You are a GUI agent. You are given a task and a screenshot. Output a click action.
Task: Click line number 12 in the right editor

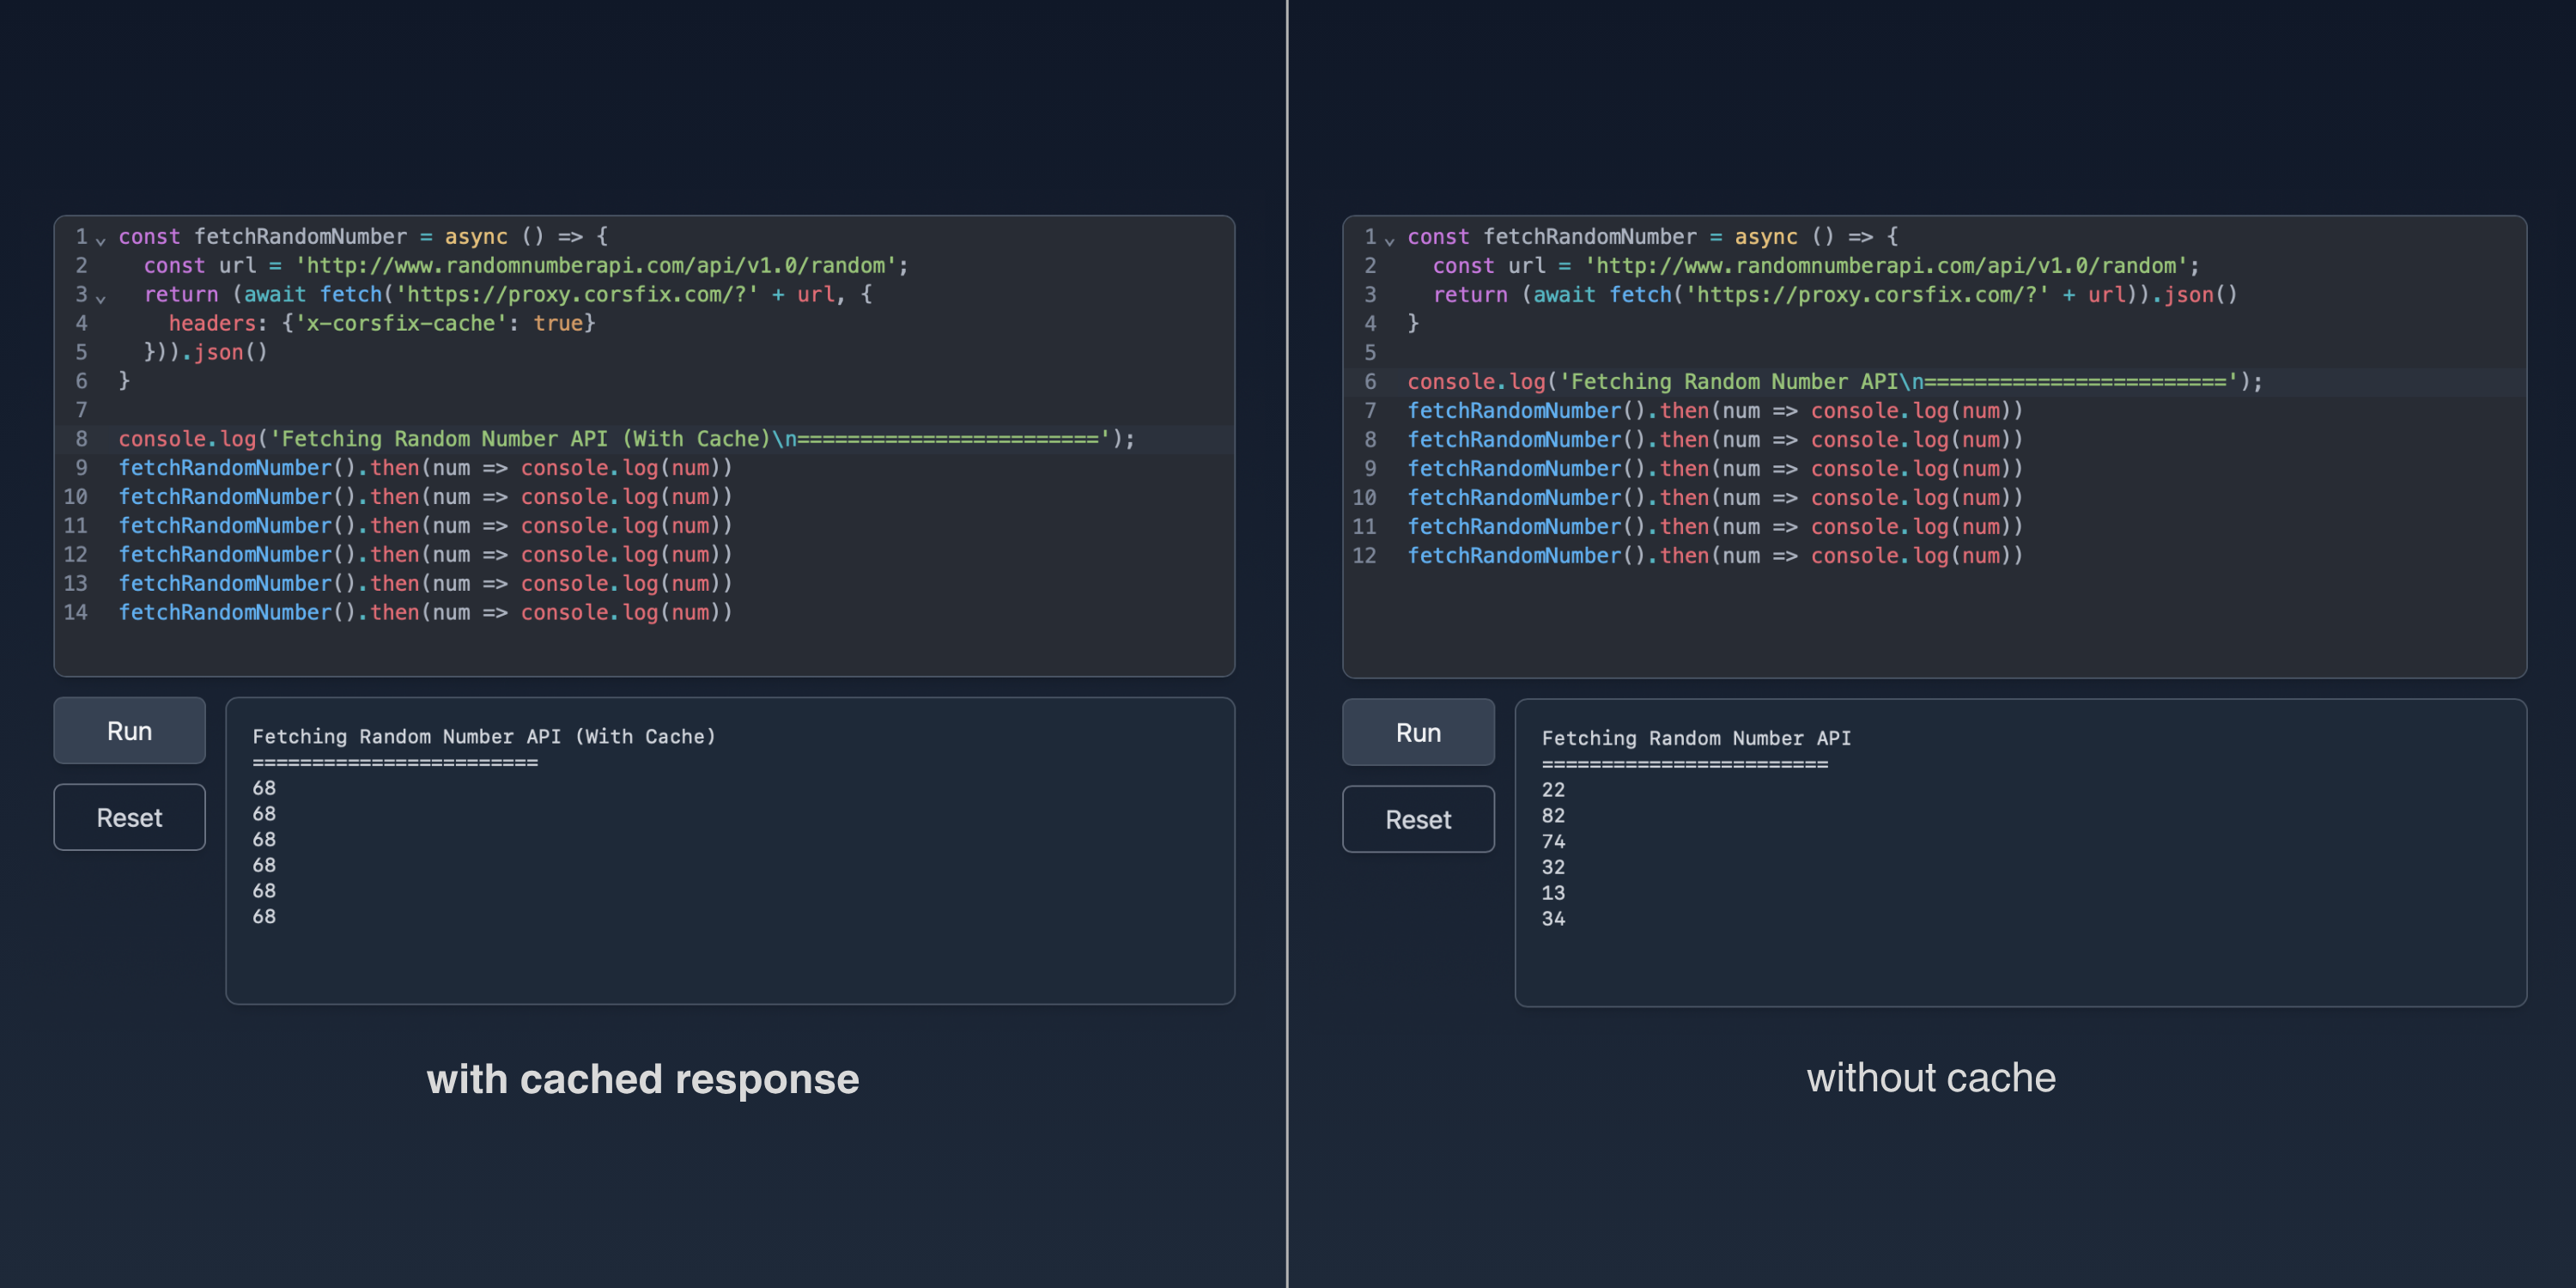(x=1364, y=555)
